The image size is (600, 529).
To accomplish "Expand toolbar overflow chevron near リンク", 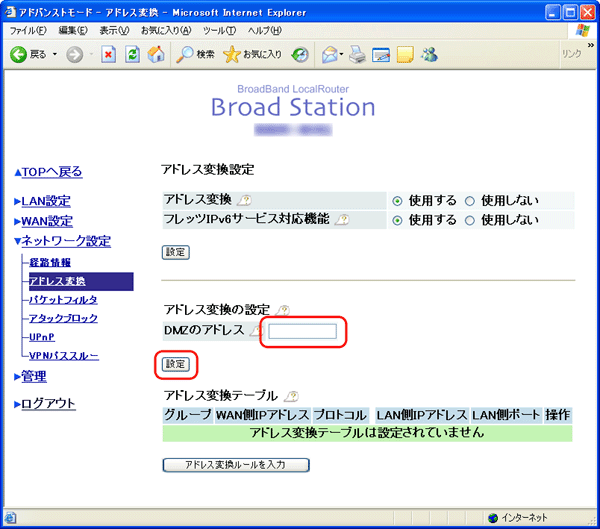I will (590, 45).
